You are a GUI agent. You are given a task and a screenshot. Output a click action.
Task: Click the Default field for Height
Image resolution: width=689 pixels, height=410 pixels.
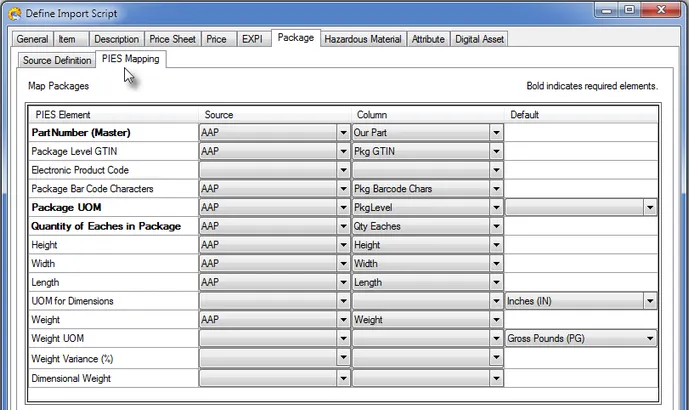(x=580, y=245)
